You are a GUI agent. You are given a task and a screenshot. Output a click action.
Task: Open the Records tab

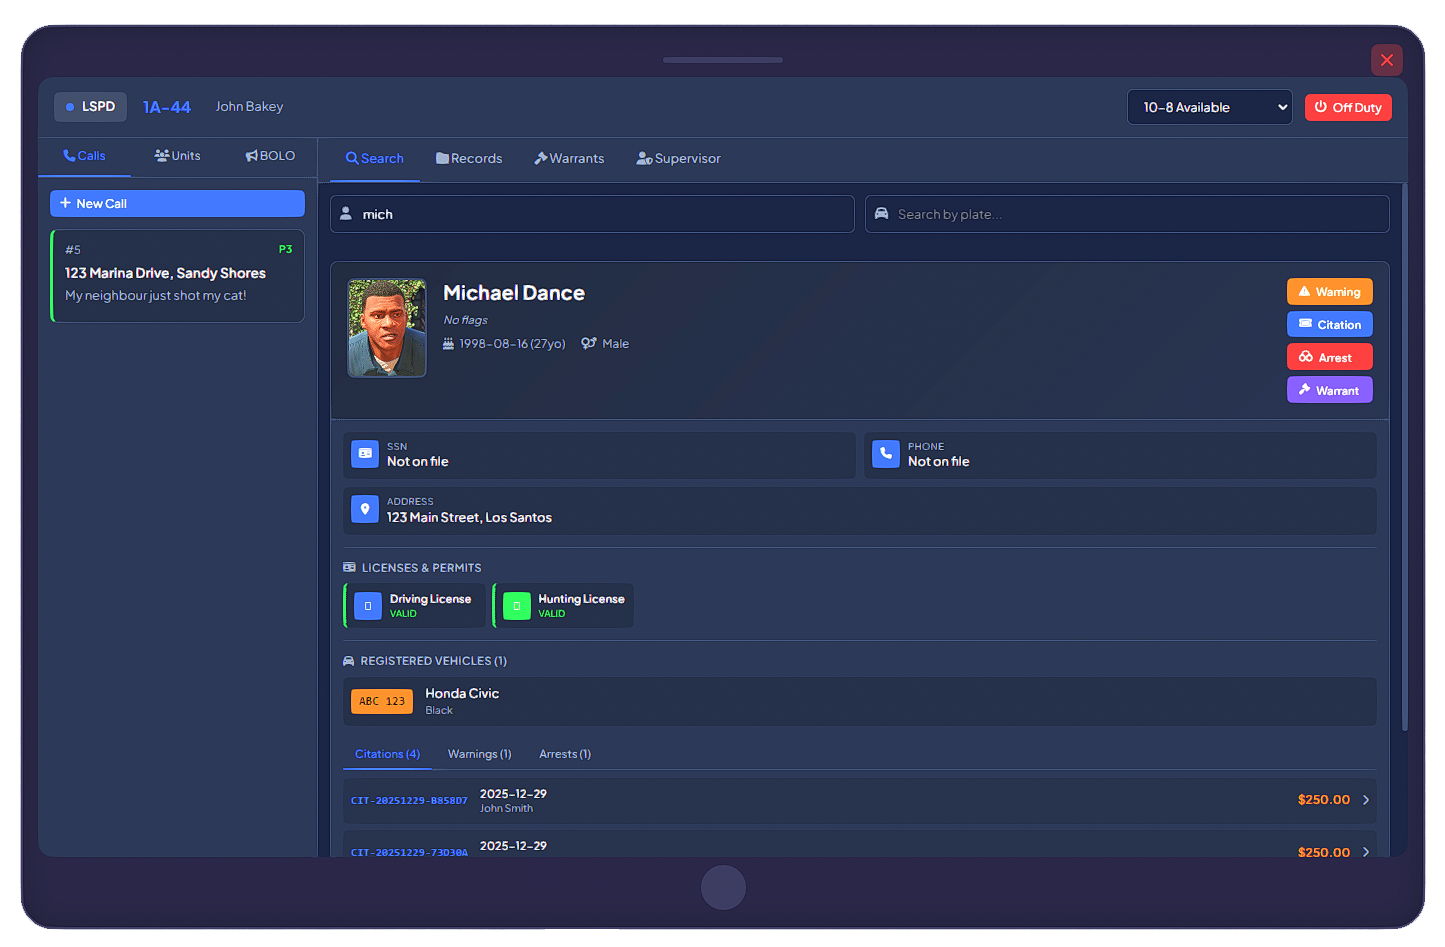tap(469, 158)
